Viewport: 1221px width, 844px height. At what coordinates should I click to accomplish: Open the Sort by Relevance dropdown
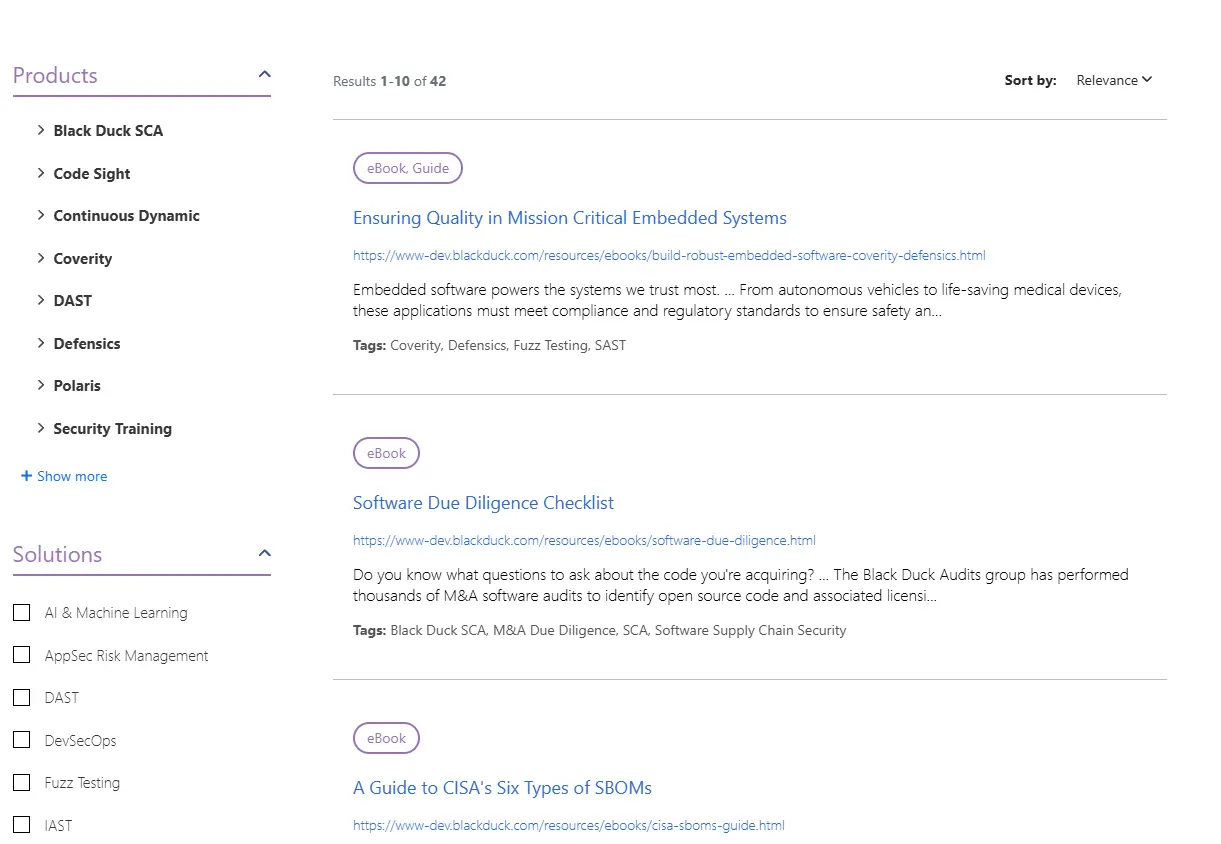[x=1114, y=80]
